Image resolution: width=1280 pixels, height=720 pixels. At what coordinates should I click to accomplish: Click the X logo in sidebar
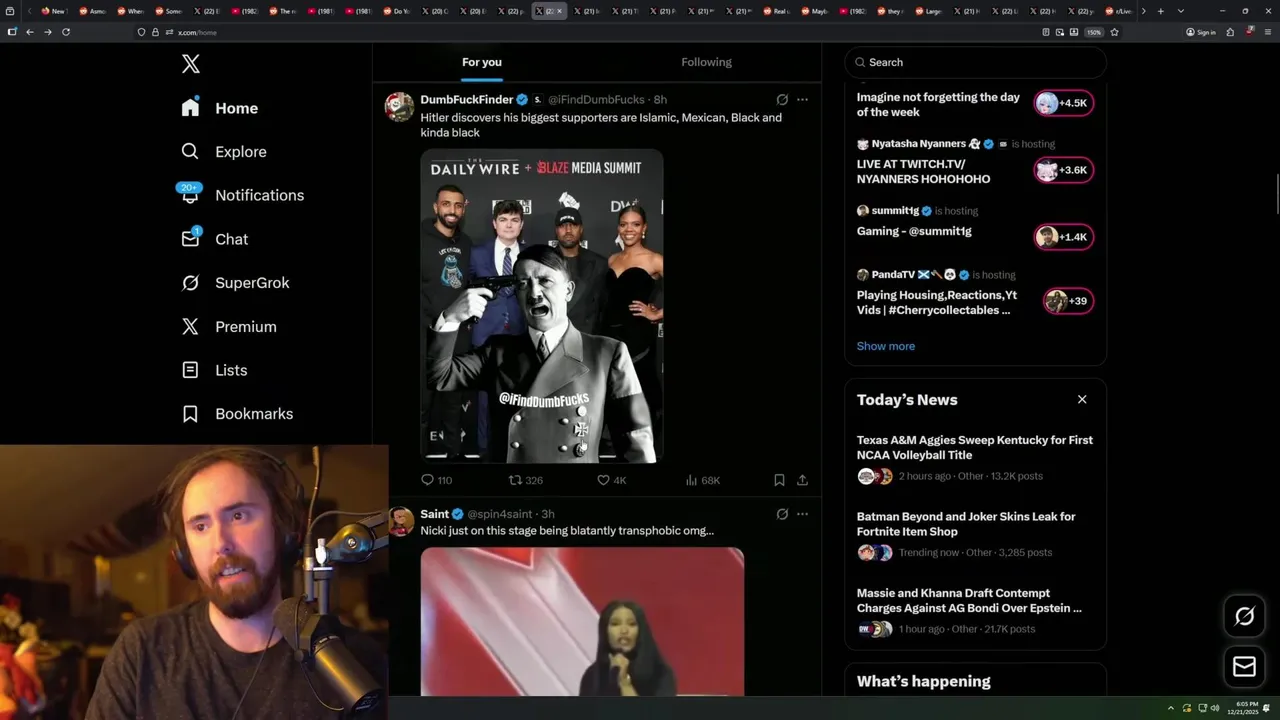(191, 64)
